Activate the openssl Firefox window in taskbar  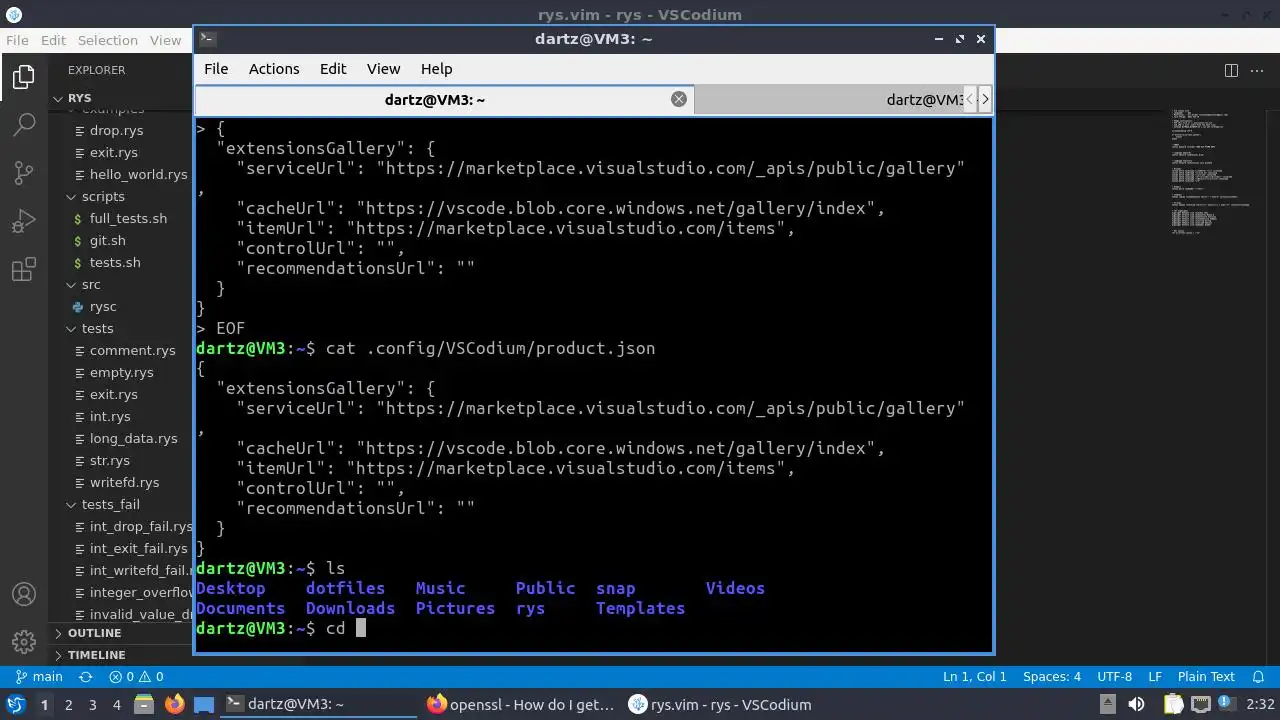[x=520, y=705]
